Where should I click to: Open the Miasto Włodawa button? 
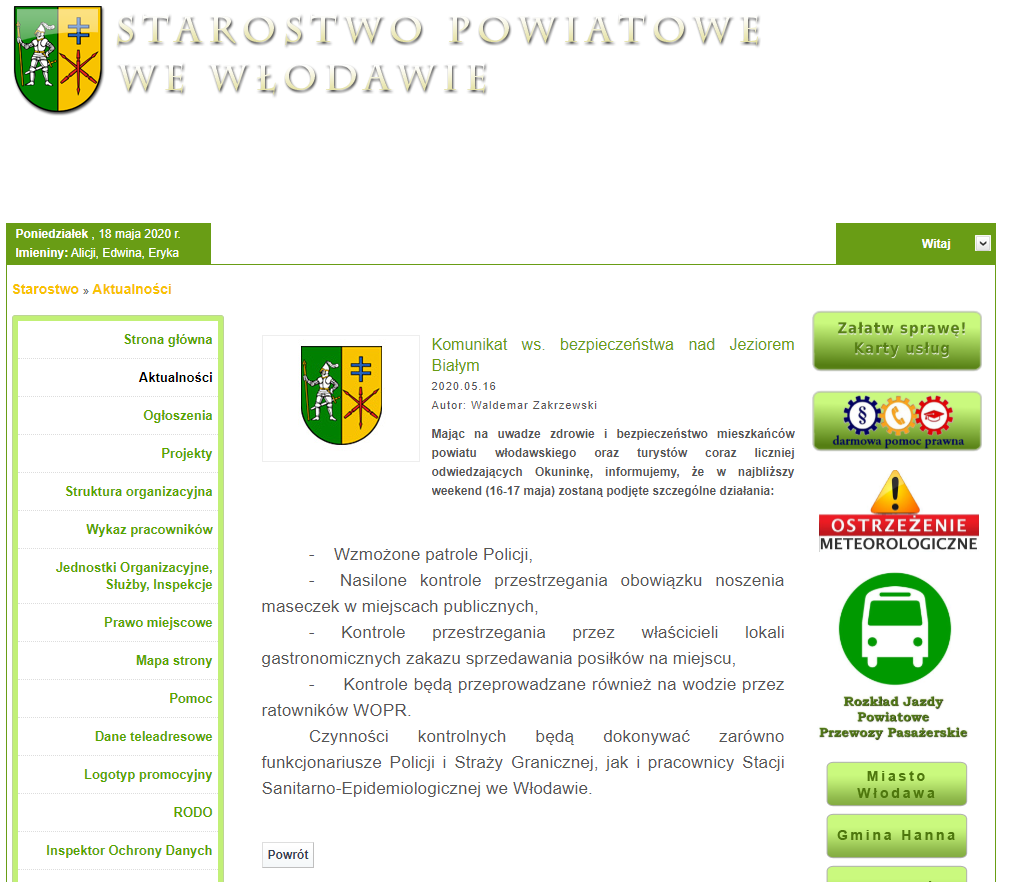coord(896,784)
